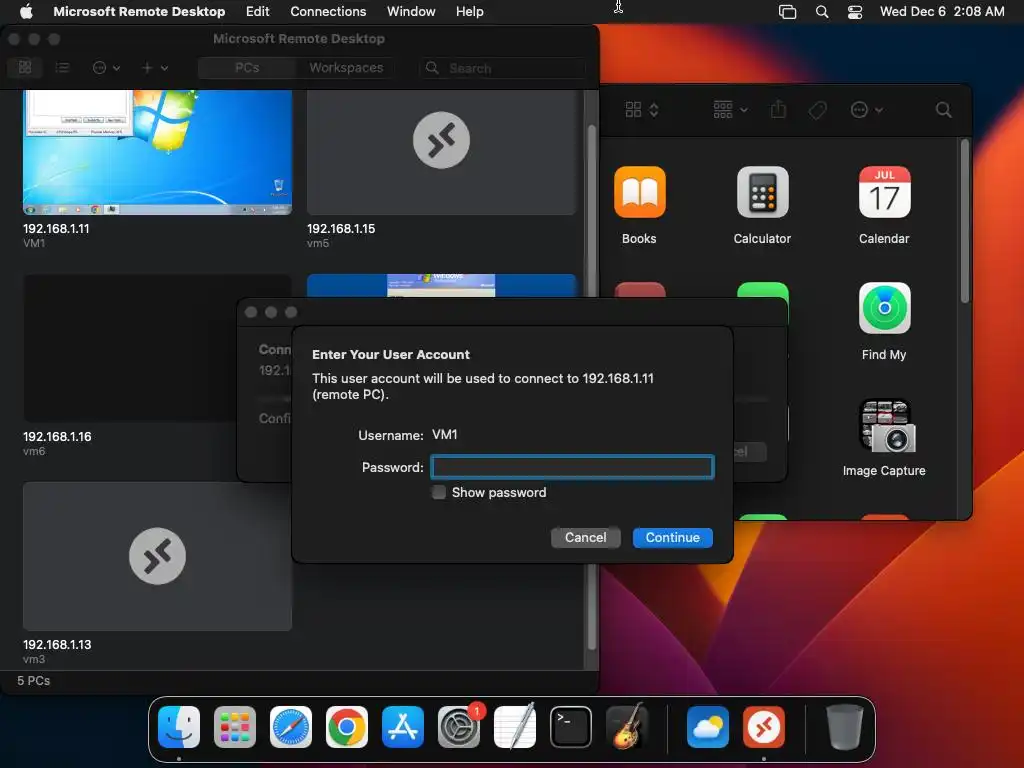The image size is (1024, 768).
Task: Open the Trash from the Dock
Action: [844, 727]
